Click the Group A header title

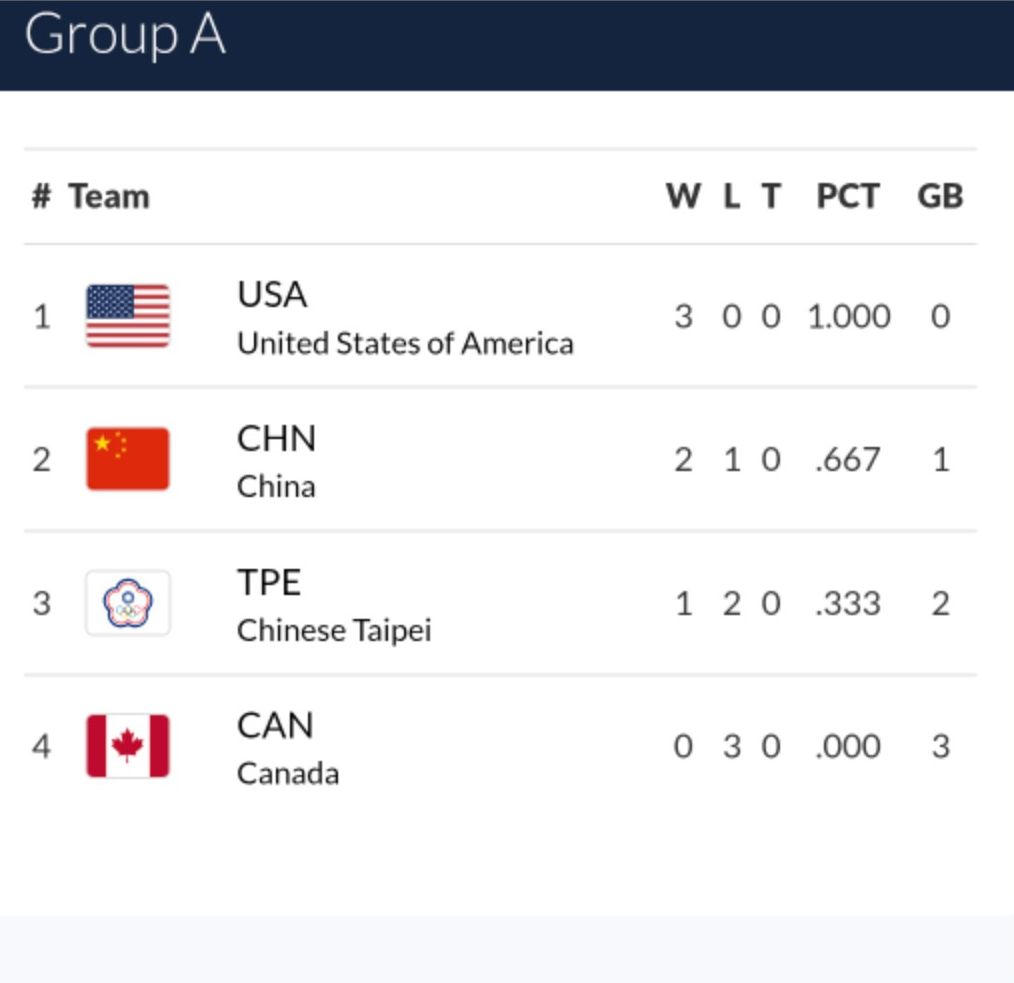coord(125,36)
